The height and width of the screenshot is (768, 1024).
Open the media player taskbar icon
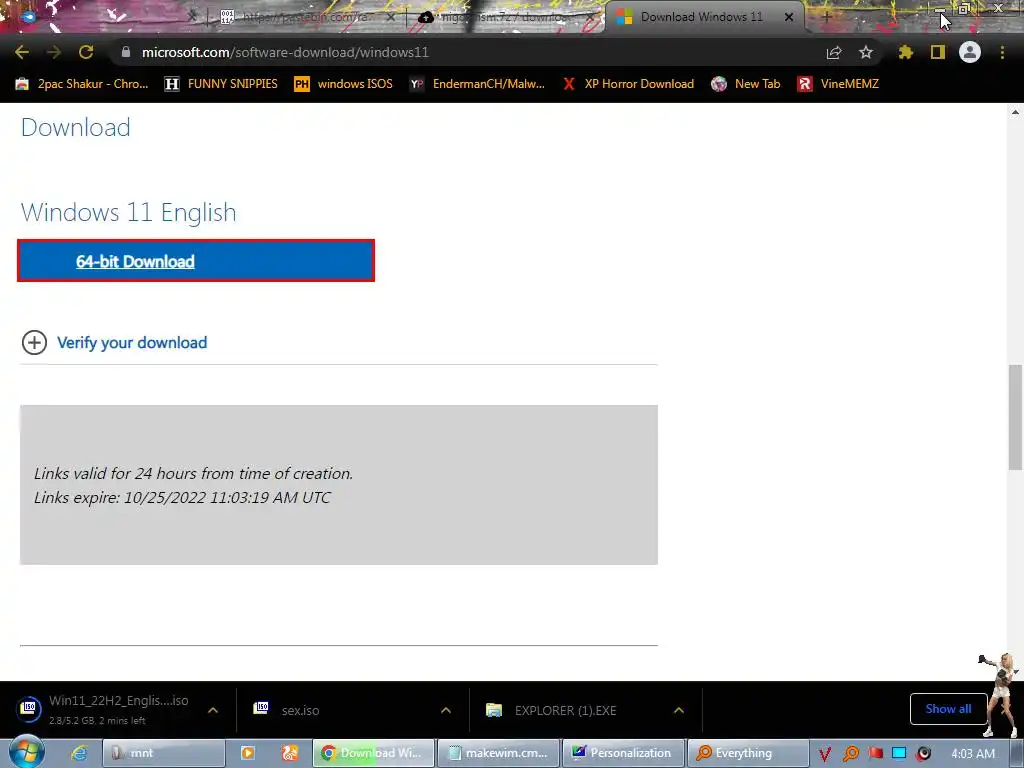248,753
